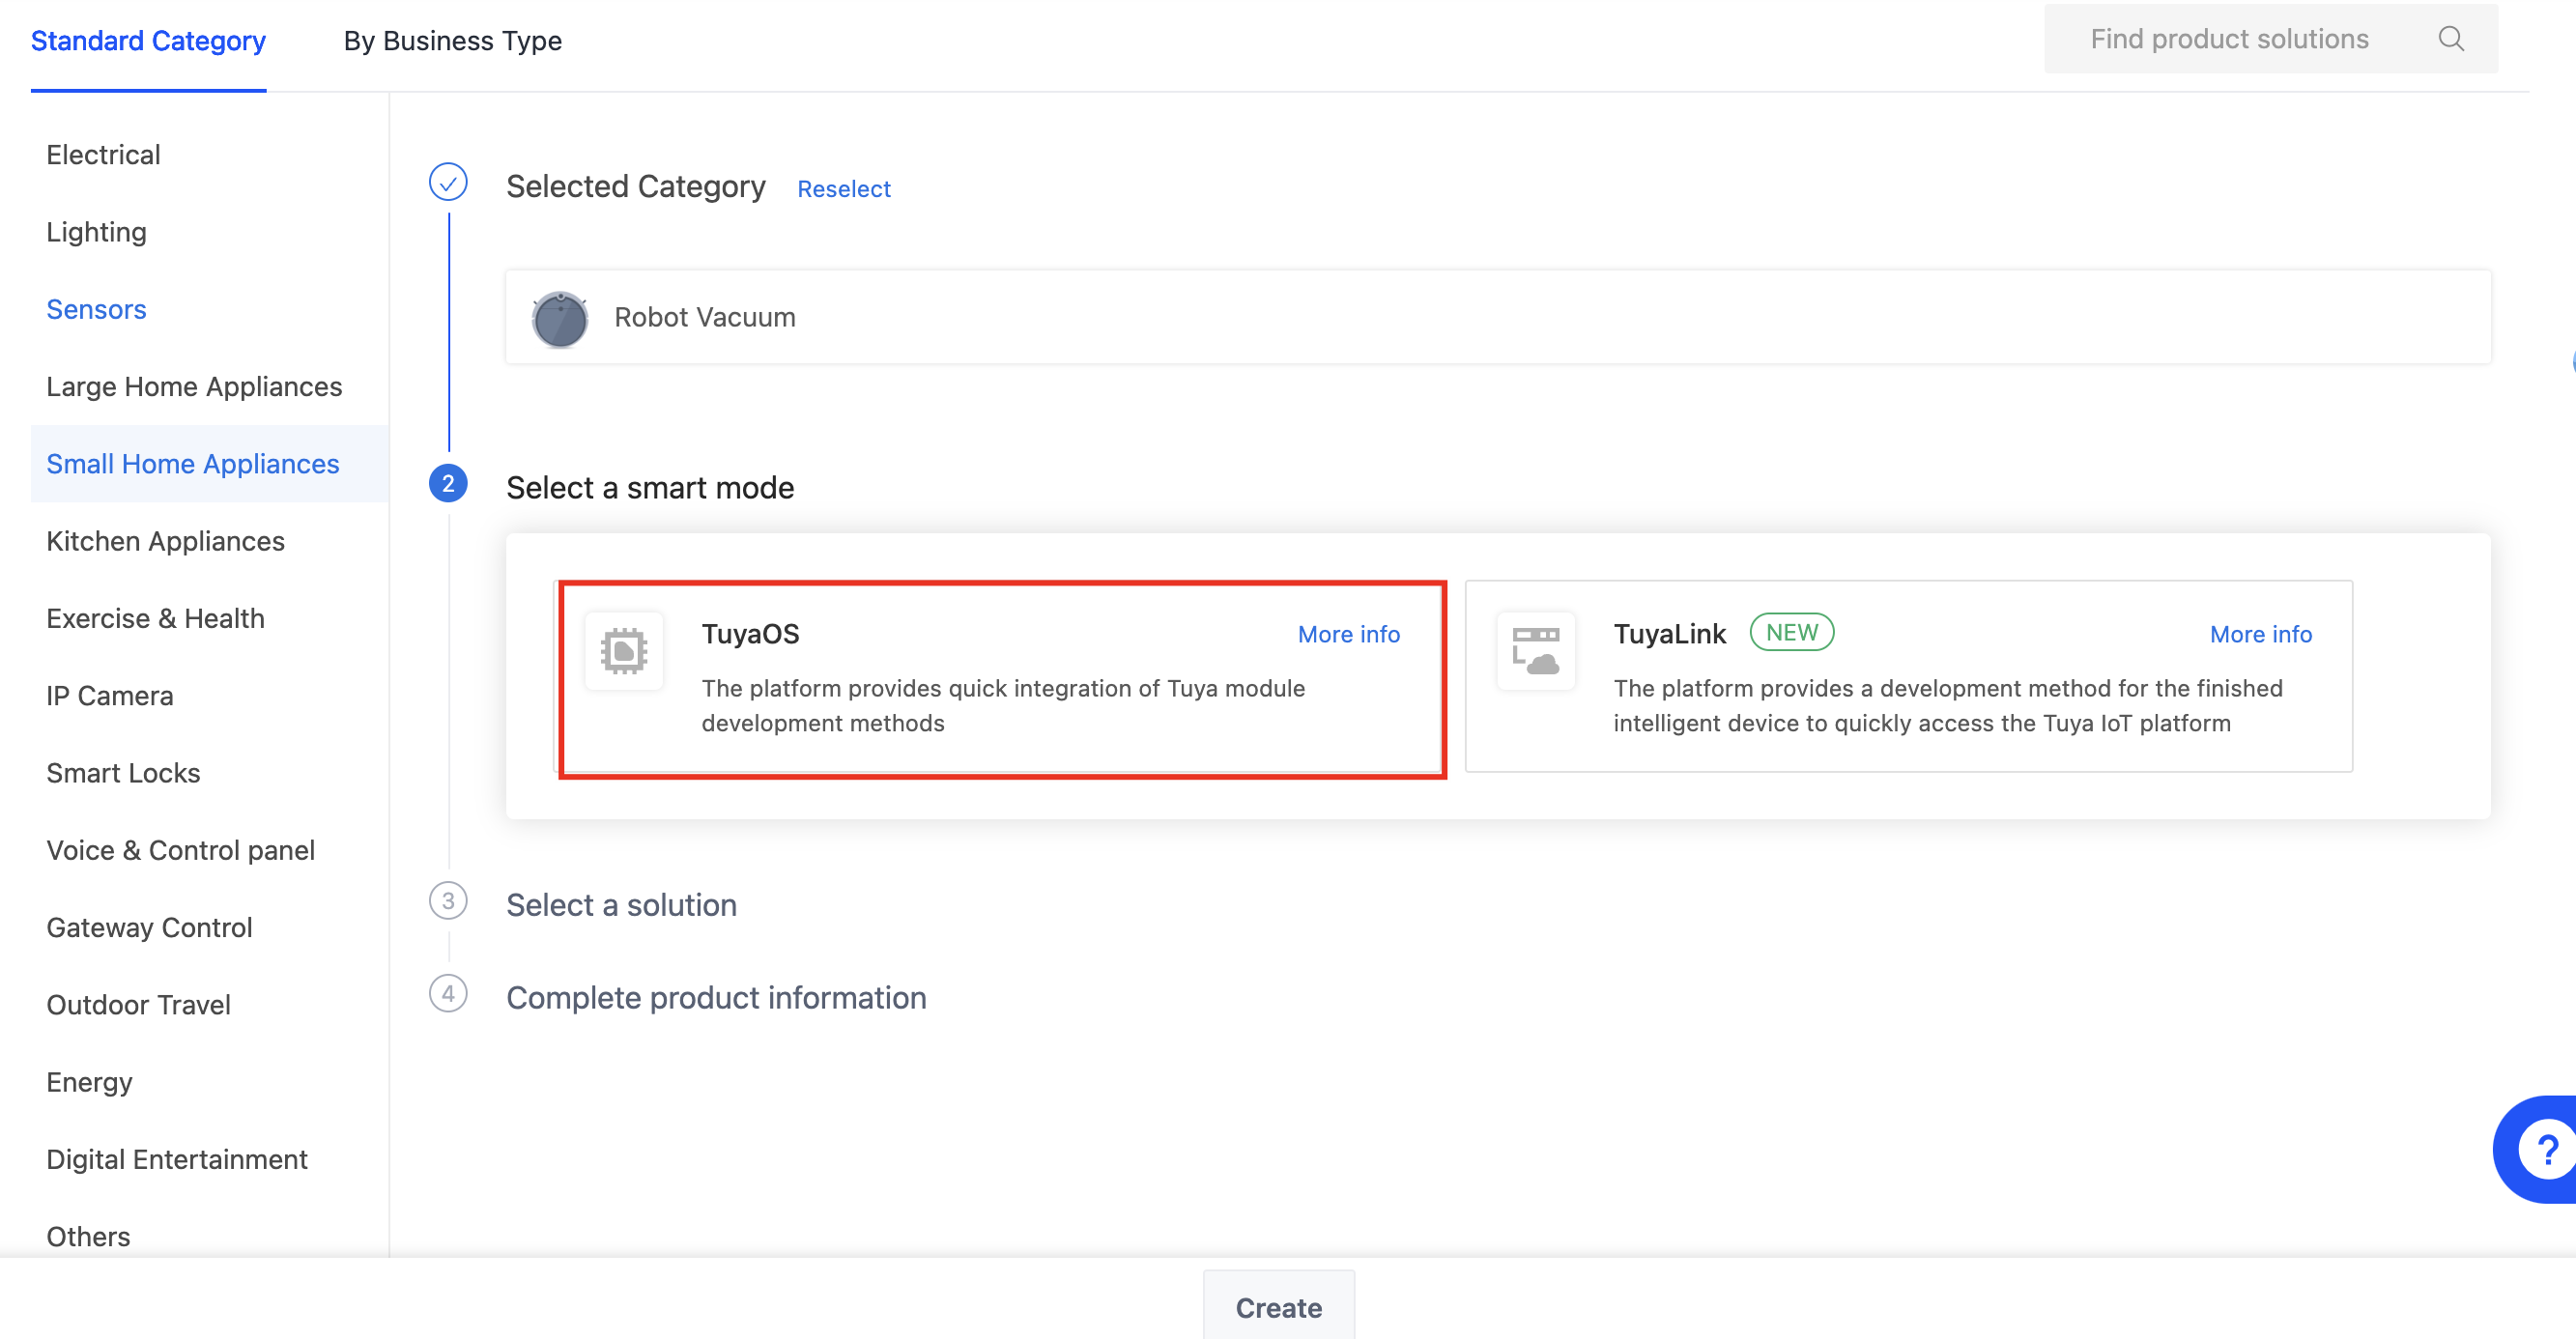
Task: Click the selected category checkmark icon
Action: coord(448,183)
